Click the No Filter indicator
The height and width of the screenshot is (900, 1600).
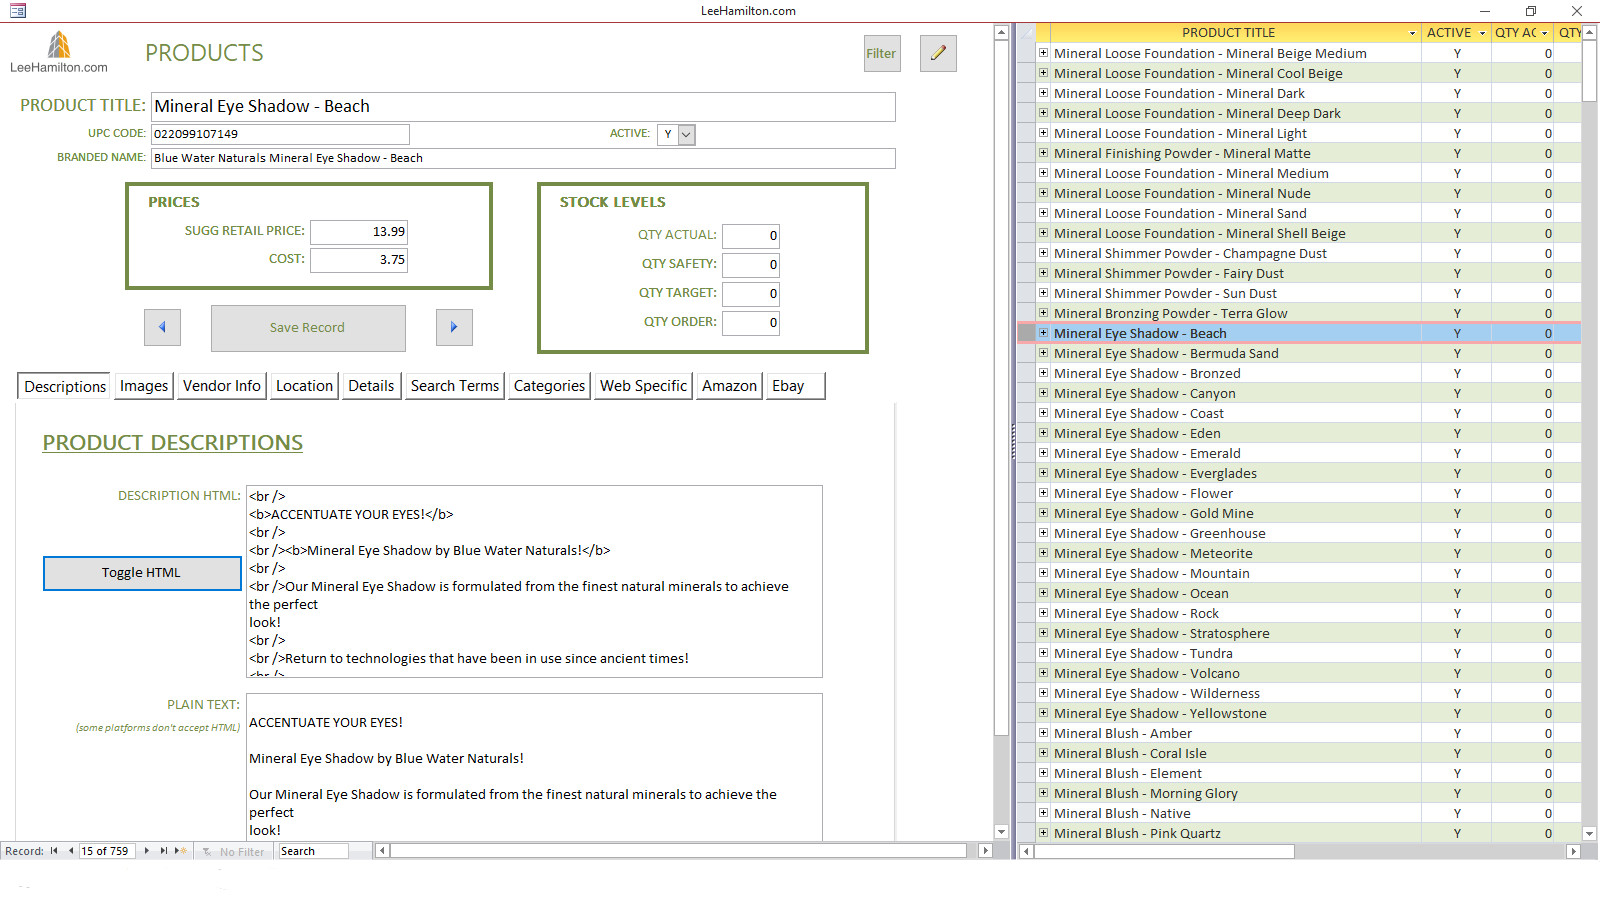pyautogui.click(x=234, y=852)
